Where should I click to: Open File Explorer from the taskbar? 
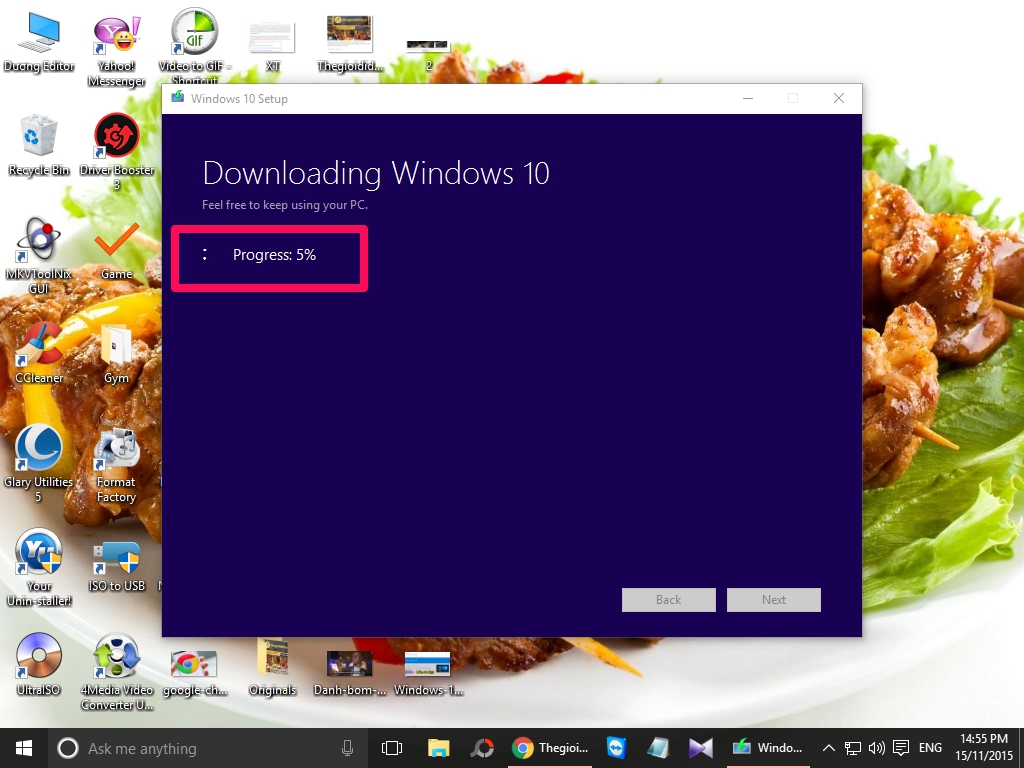point(438,748)
